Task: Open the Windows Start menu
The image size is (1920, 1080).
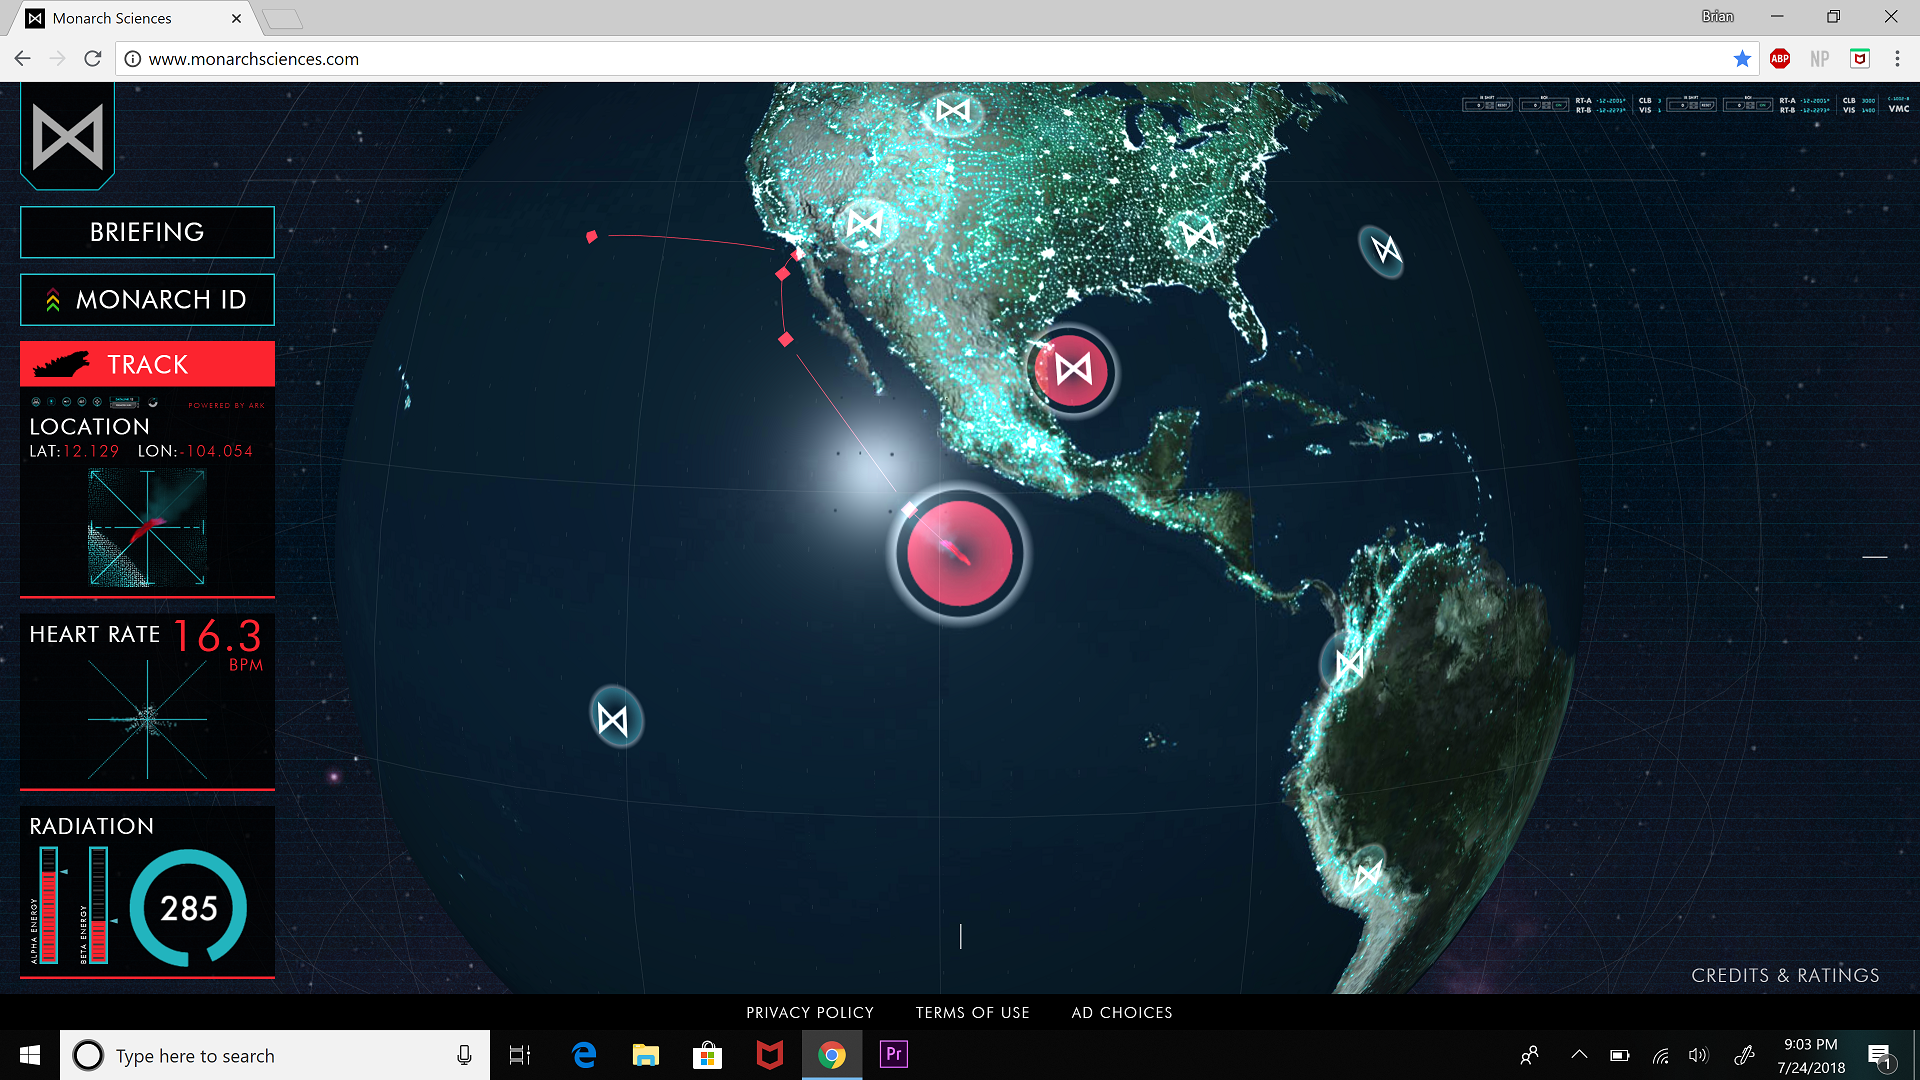Action: (30, 1055)
